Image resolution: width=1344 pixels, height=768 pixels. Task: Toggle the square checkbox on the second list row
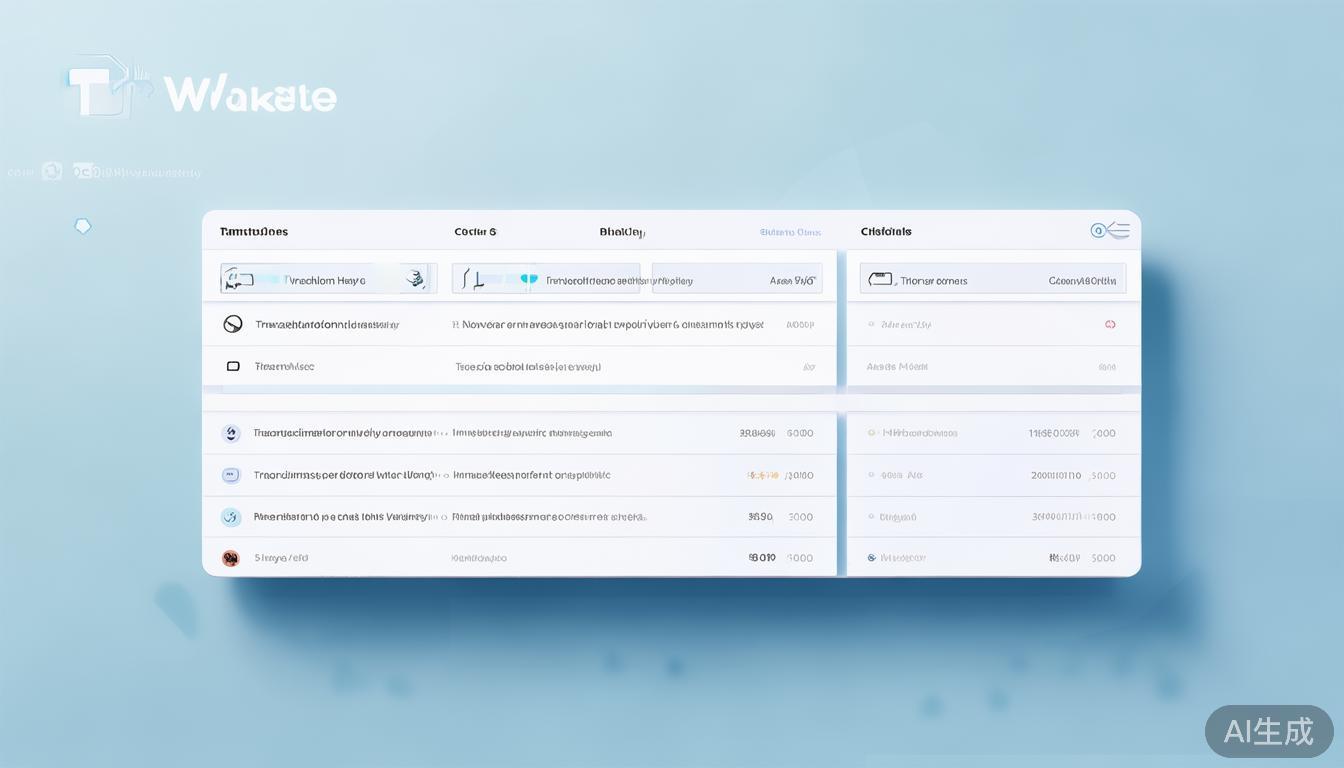(x=232, y=366)
